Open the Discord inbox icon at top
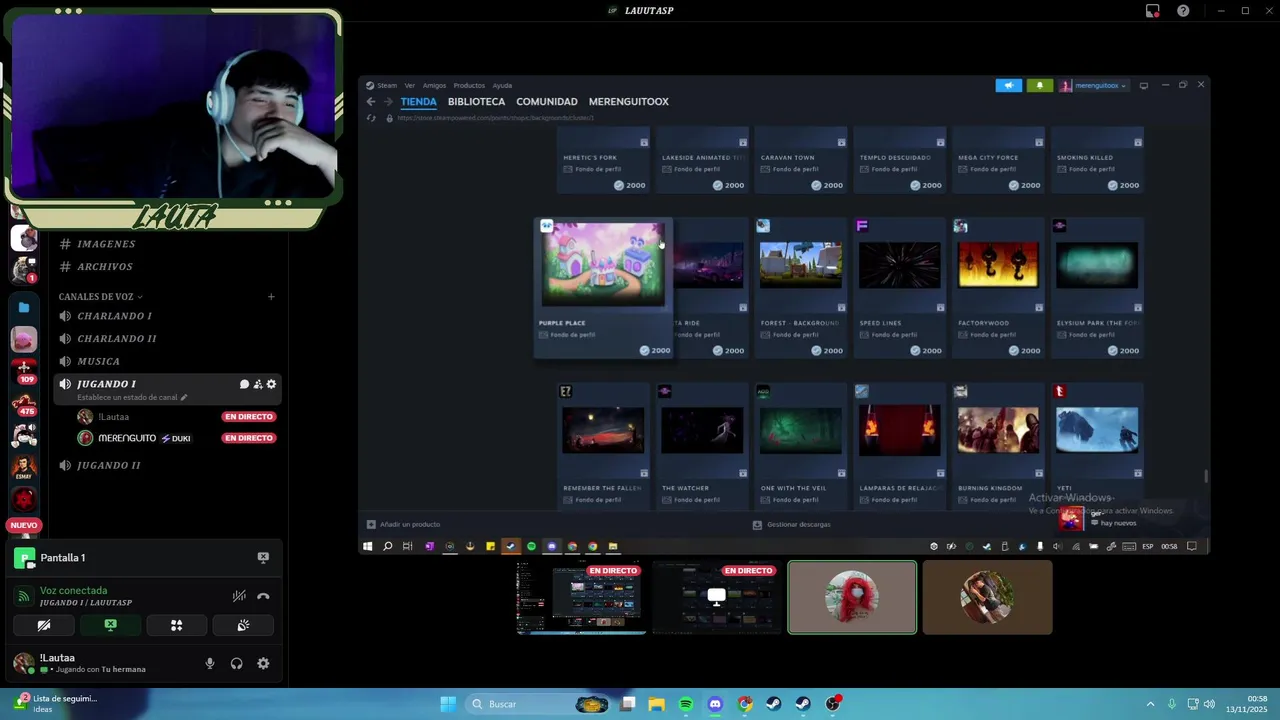The height and width of the screenshot is (720, 1280). (1152, 11)
